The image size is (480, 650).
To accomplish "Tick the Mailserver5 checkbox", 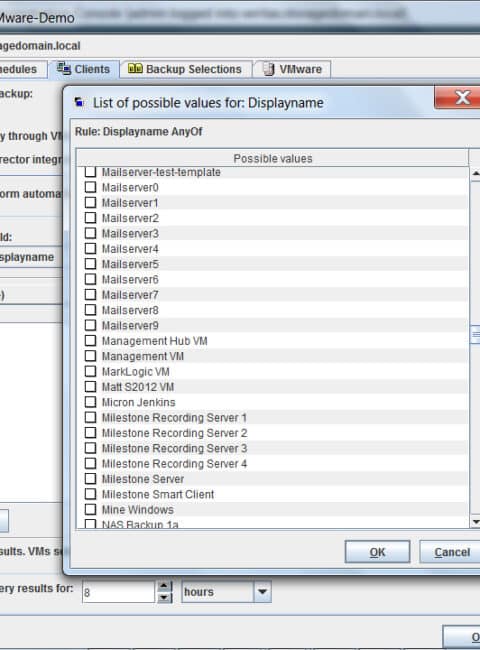I will (x=90, y=264).
